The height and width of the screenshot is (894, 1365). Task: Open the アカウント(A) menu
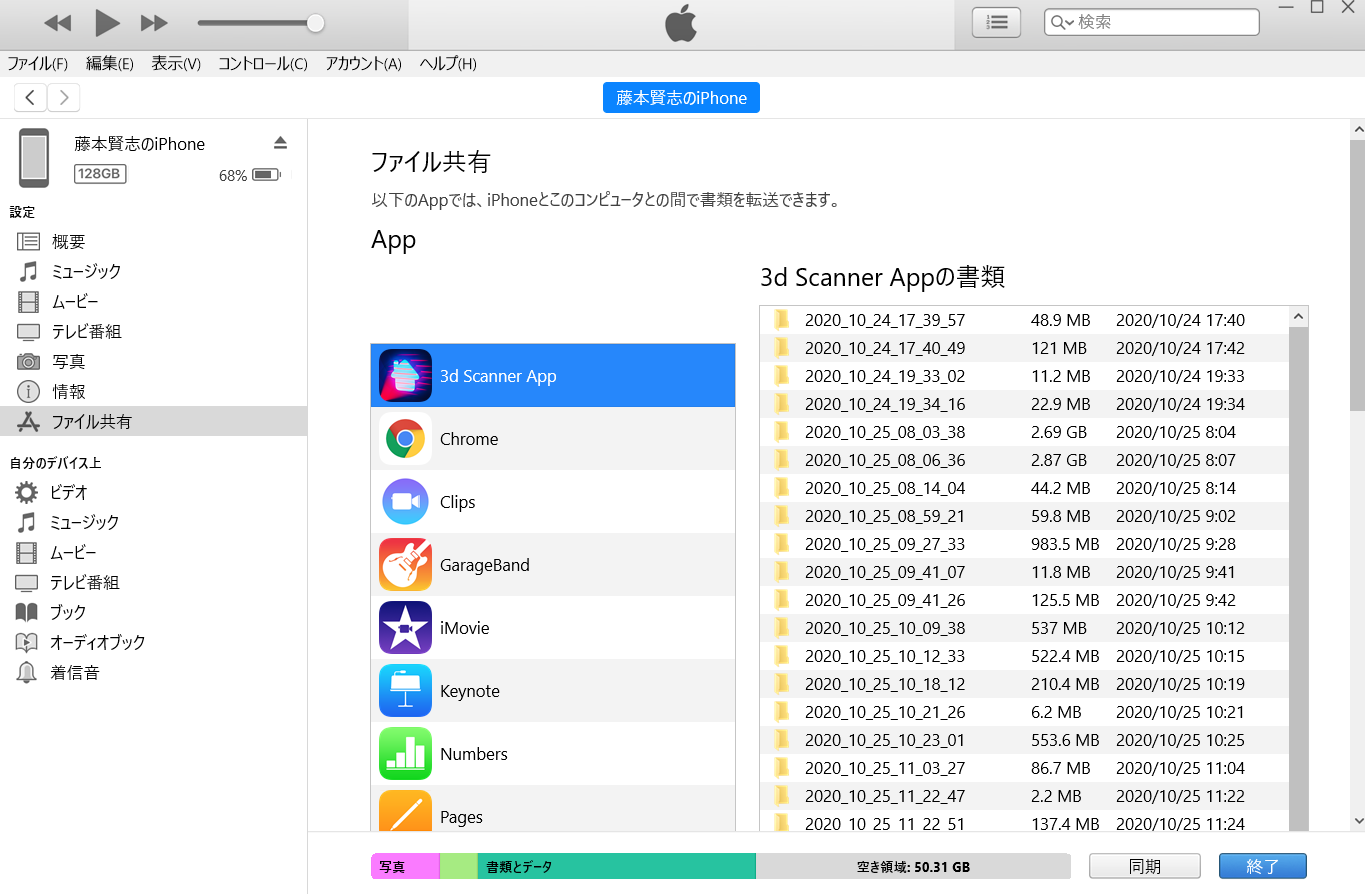(363, 64)
